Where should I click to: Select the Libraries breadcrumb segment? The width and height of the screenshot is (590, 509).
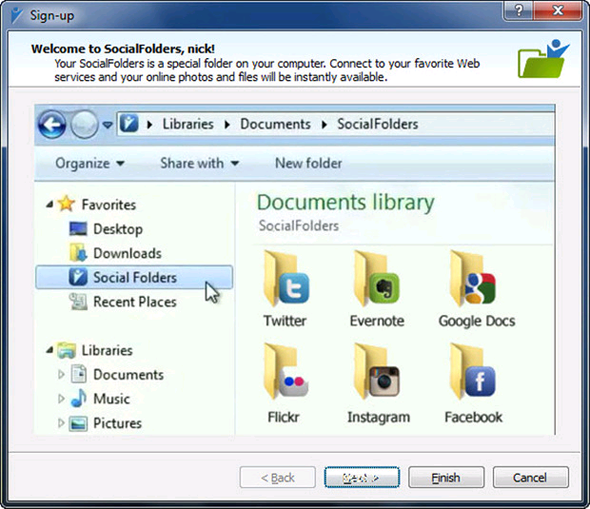[x=188, y=124]
